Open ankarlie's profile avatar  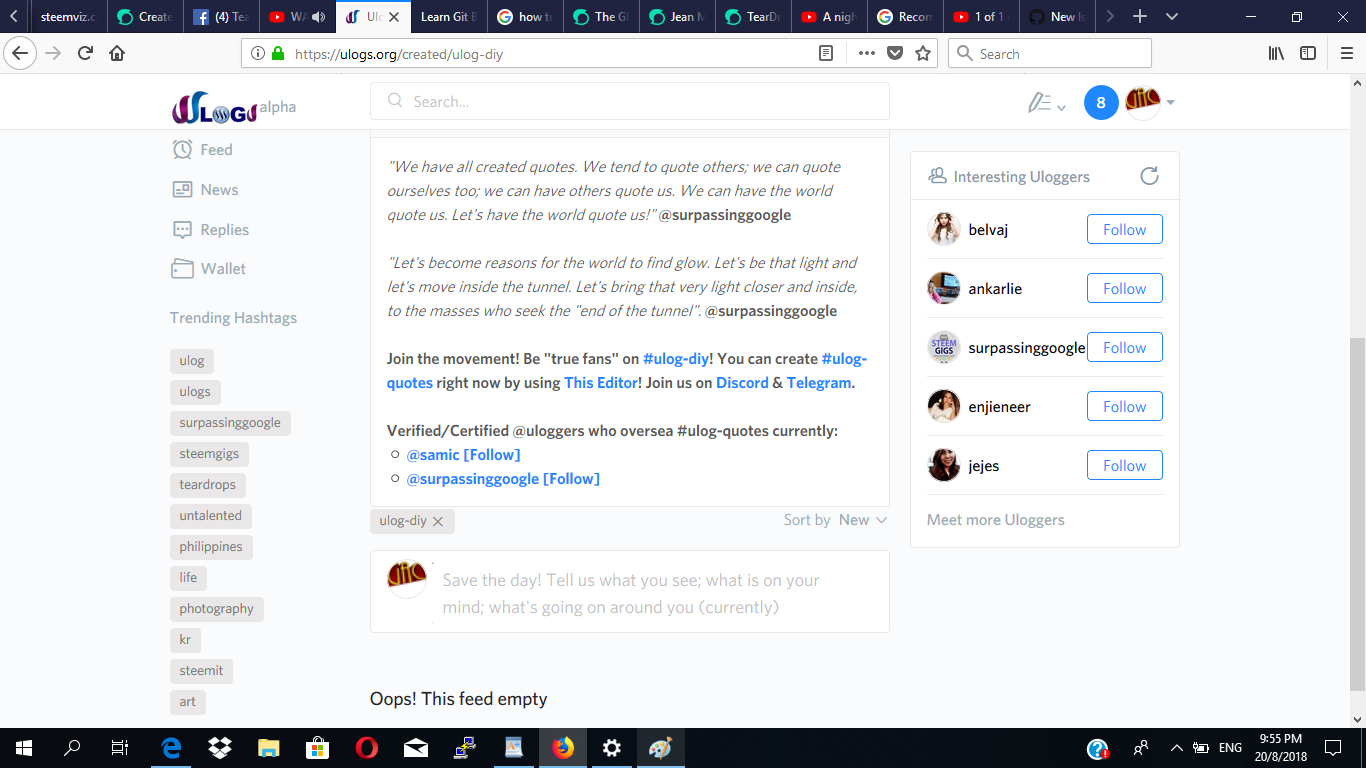[944, 289]
